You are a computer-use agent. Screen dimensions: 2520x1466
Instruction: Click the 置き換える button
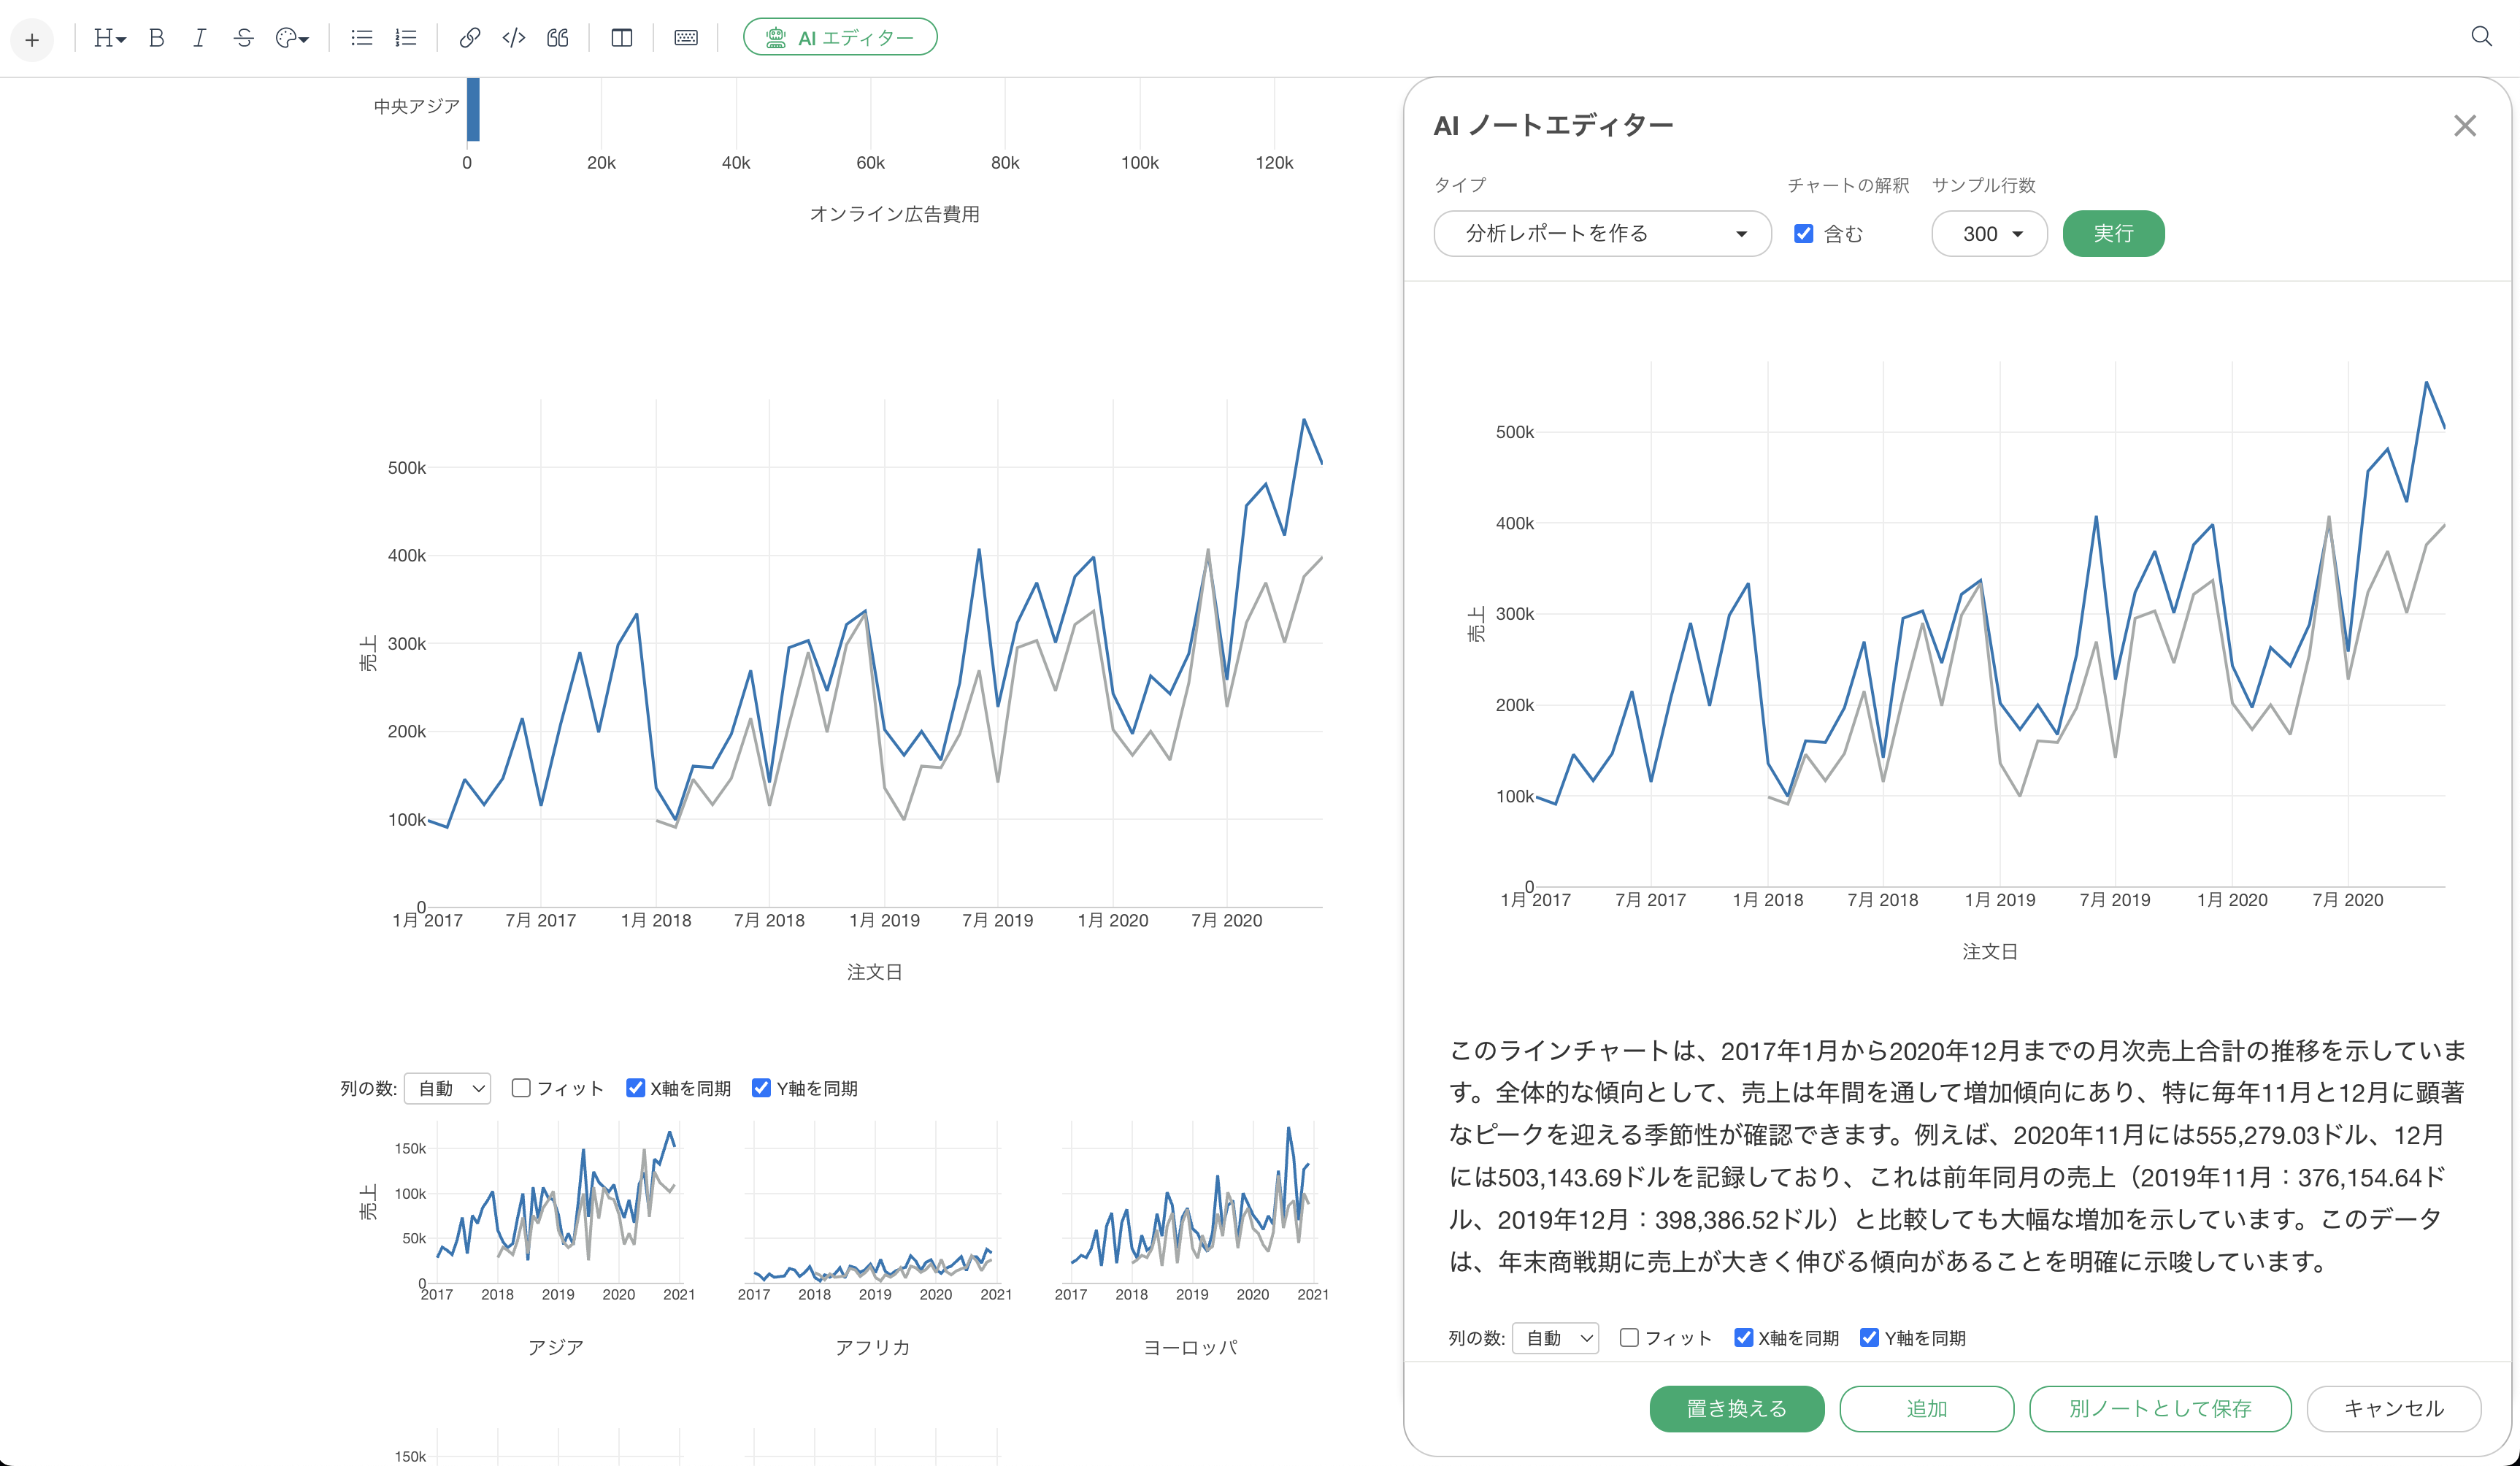click(x=1735, y=1408)
